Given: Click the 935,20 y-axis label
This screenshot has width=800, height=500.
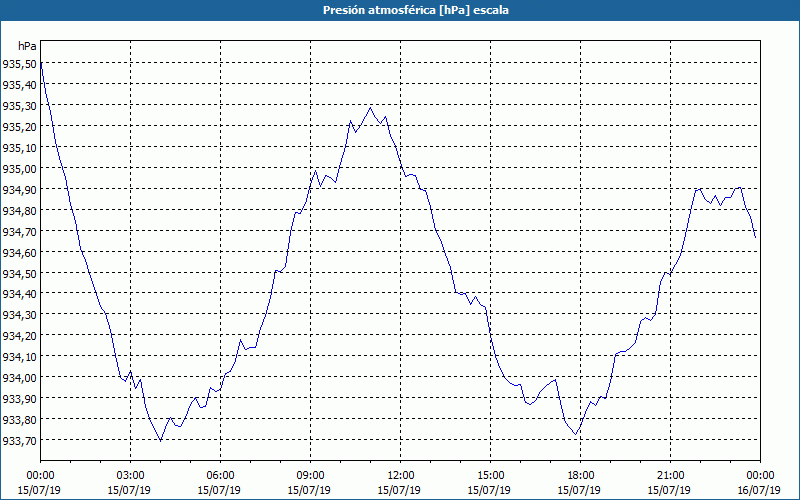Looking at the screenshot, I should [19, 127].
